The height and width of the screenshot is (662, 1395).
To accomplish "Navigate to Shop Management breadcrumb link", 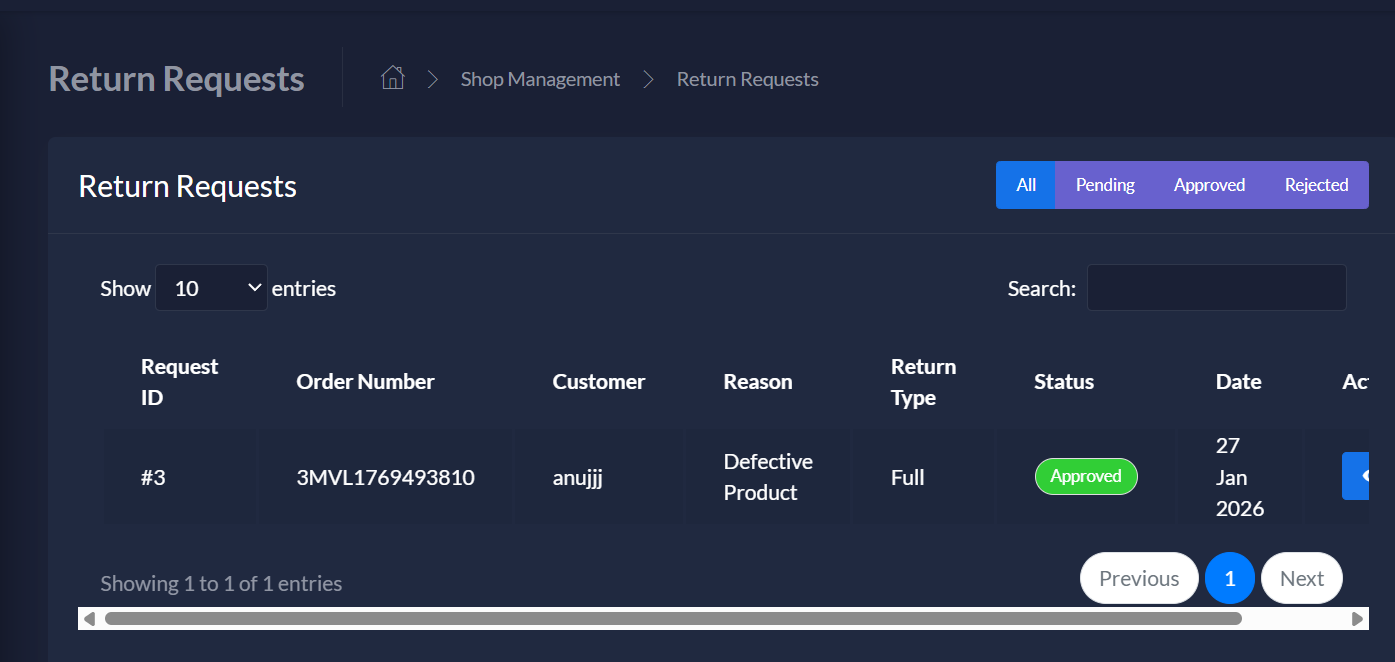I will coord(540,78).
